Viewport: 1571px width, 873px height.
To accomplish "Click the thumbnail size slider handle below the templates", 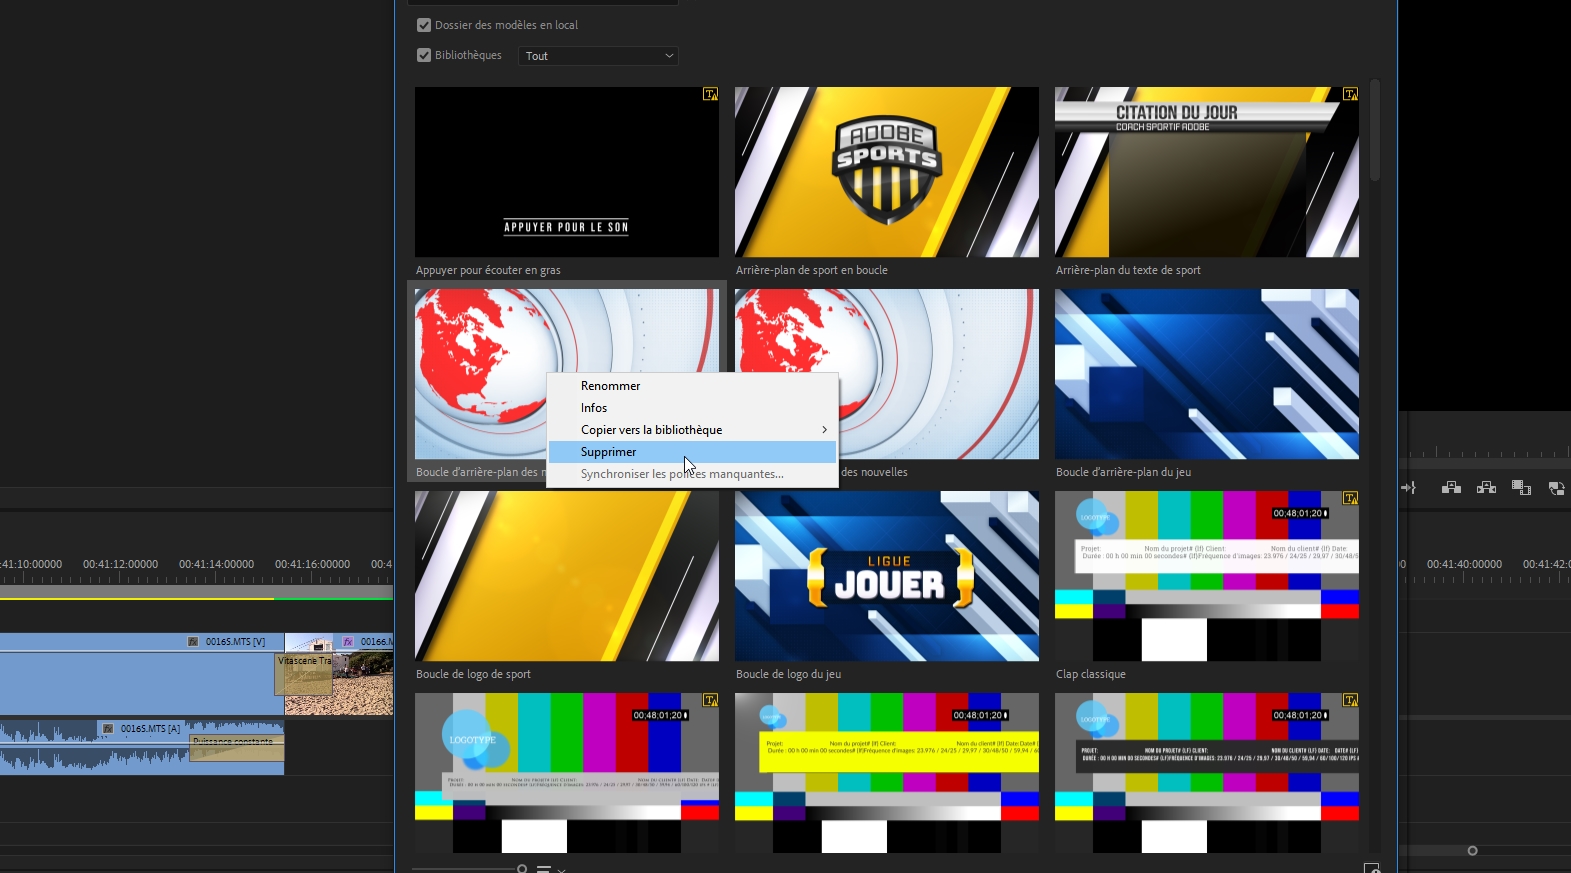I will coord(522,869).
